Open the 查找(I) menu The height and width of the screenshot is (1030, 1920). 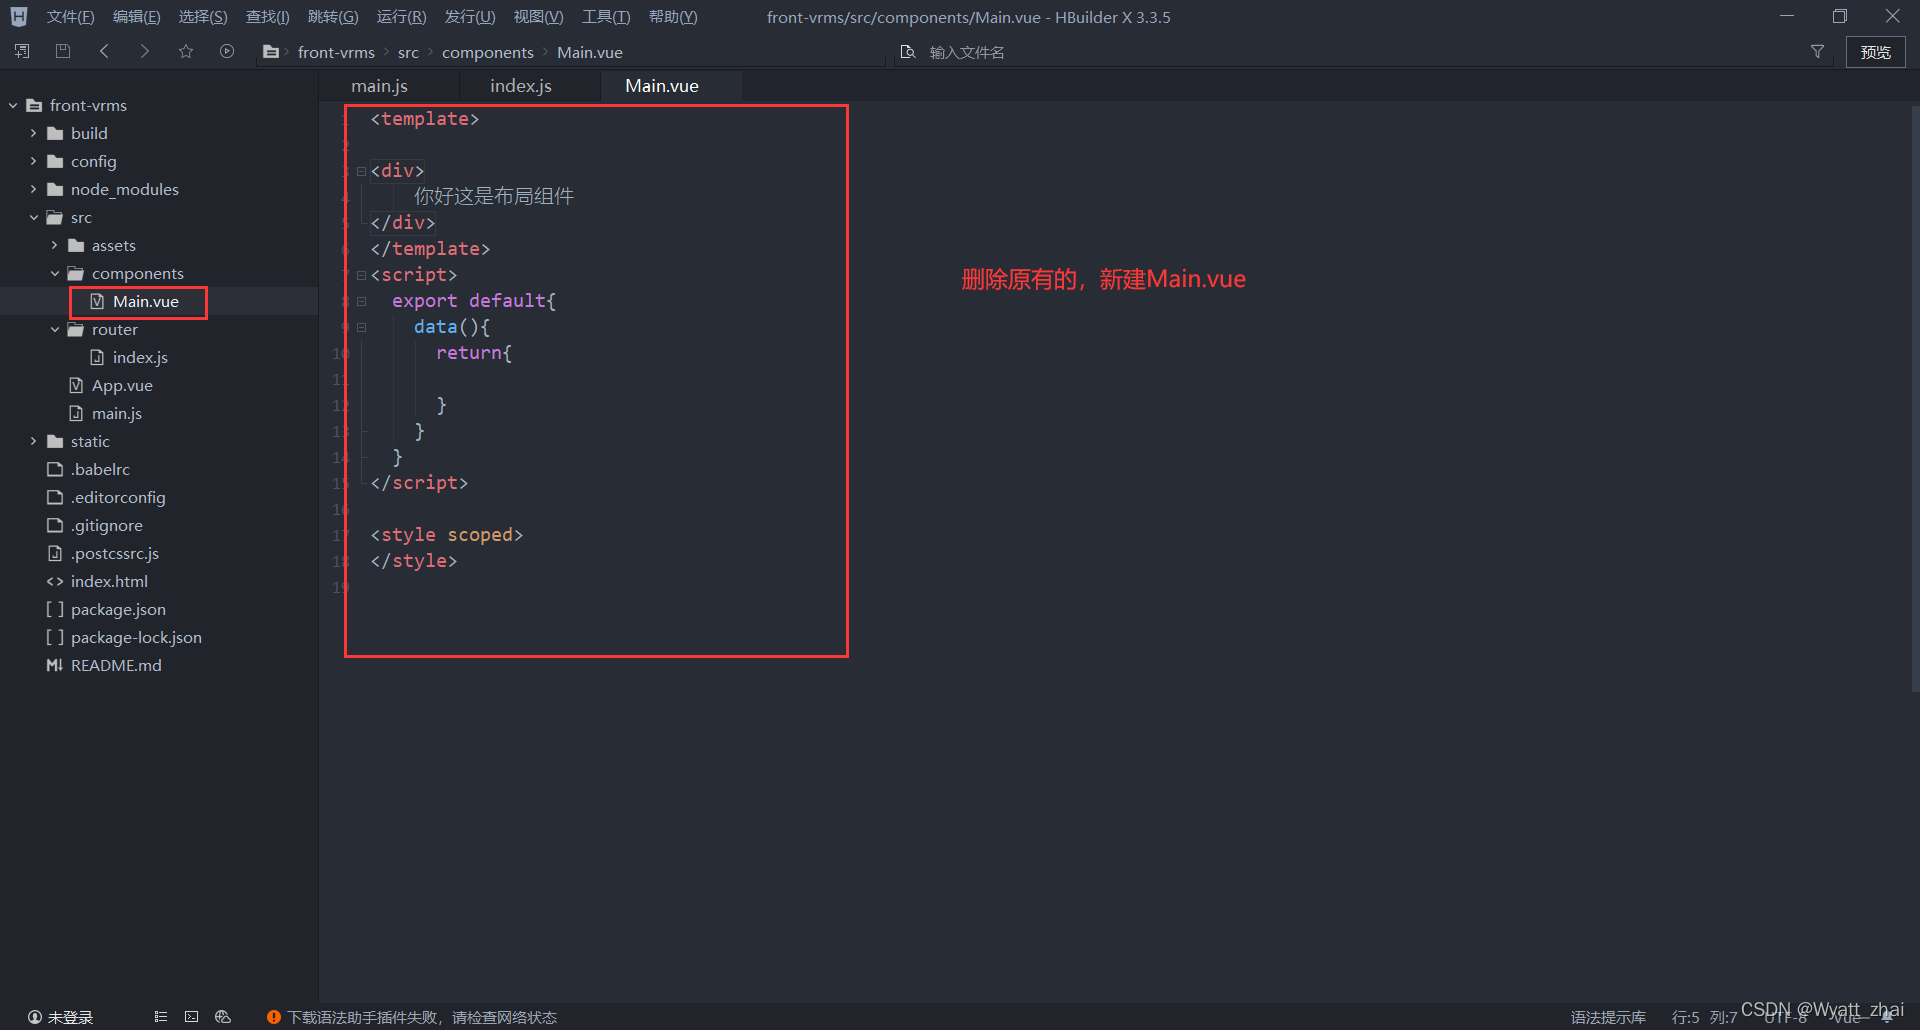(268, 17)
